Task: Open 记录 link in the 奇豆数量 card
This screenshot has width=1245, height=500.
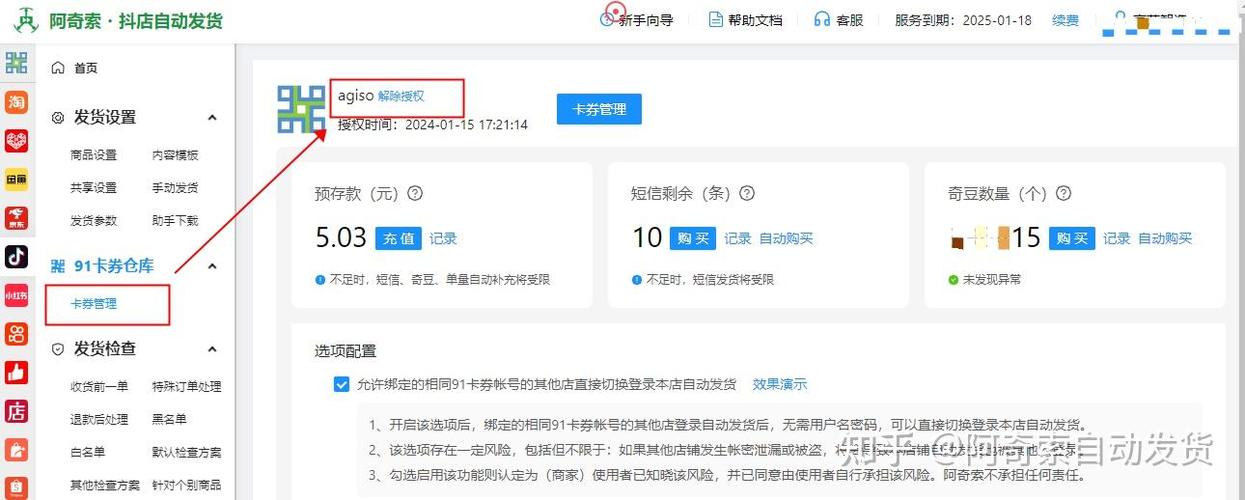Action: coord(1117,239)
